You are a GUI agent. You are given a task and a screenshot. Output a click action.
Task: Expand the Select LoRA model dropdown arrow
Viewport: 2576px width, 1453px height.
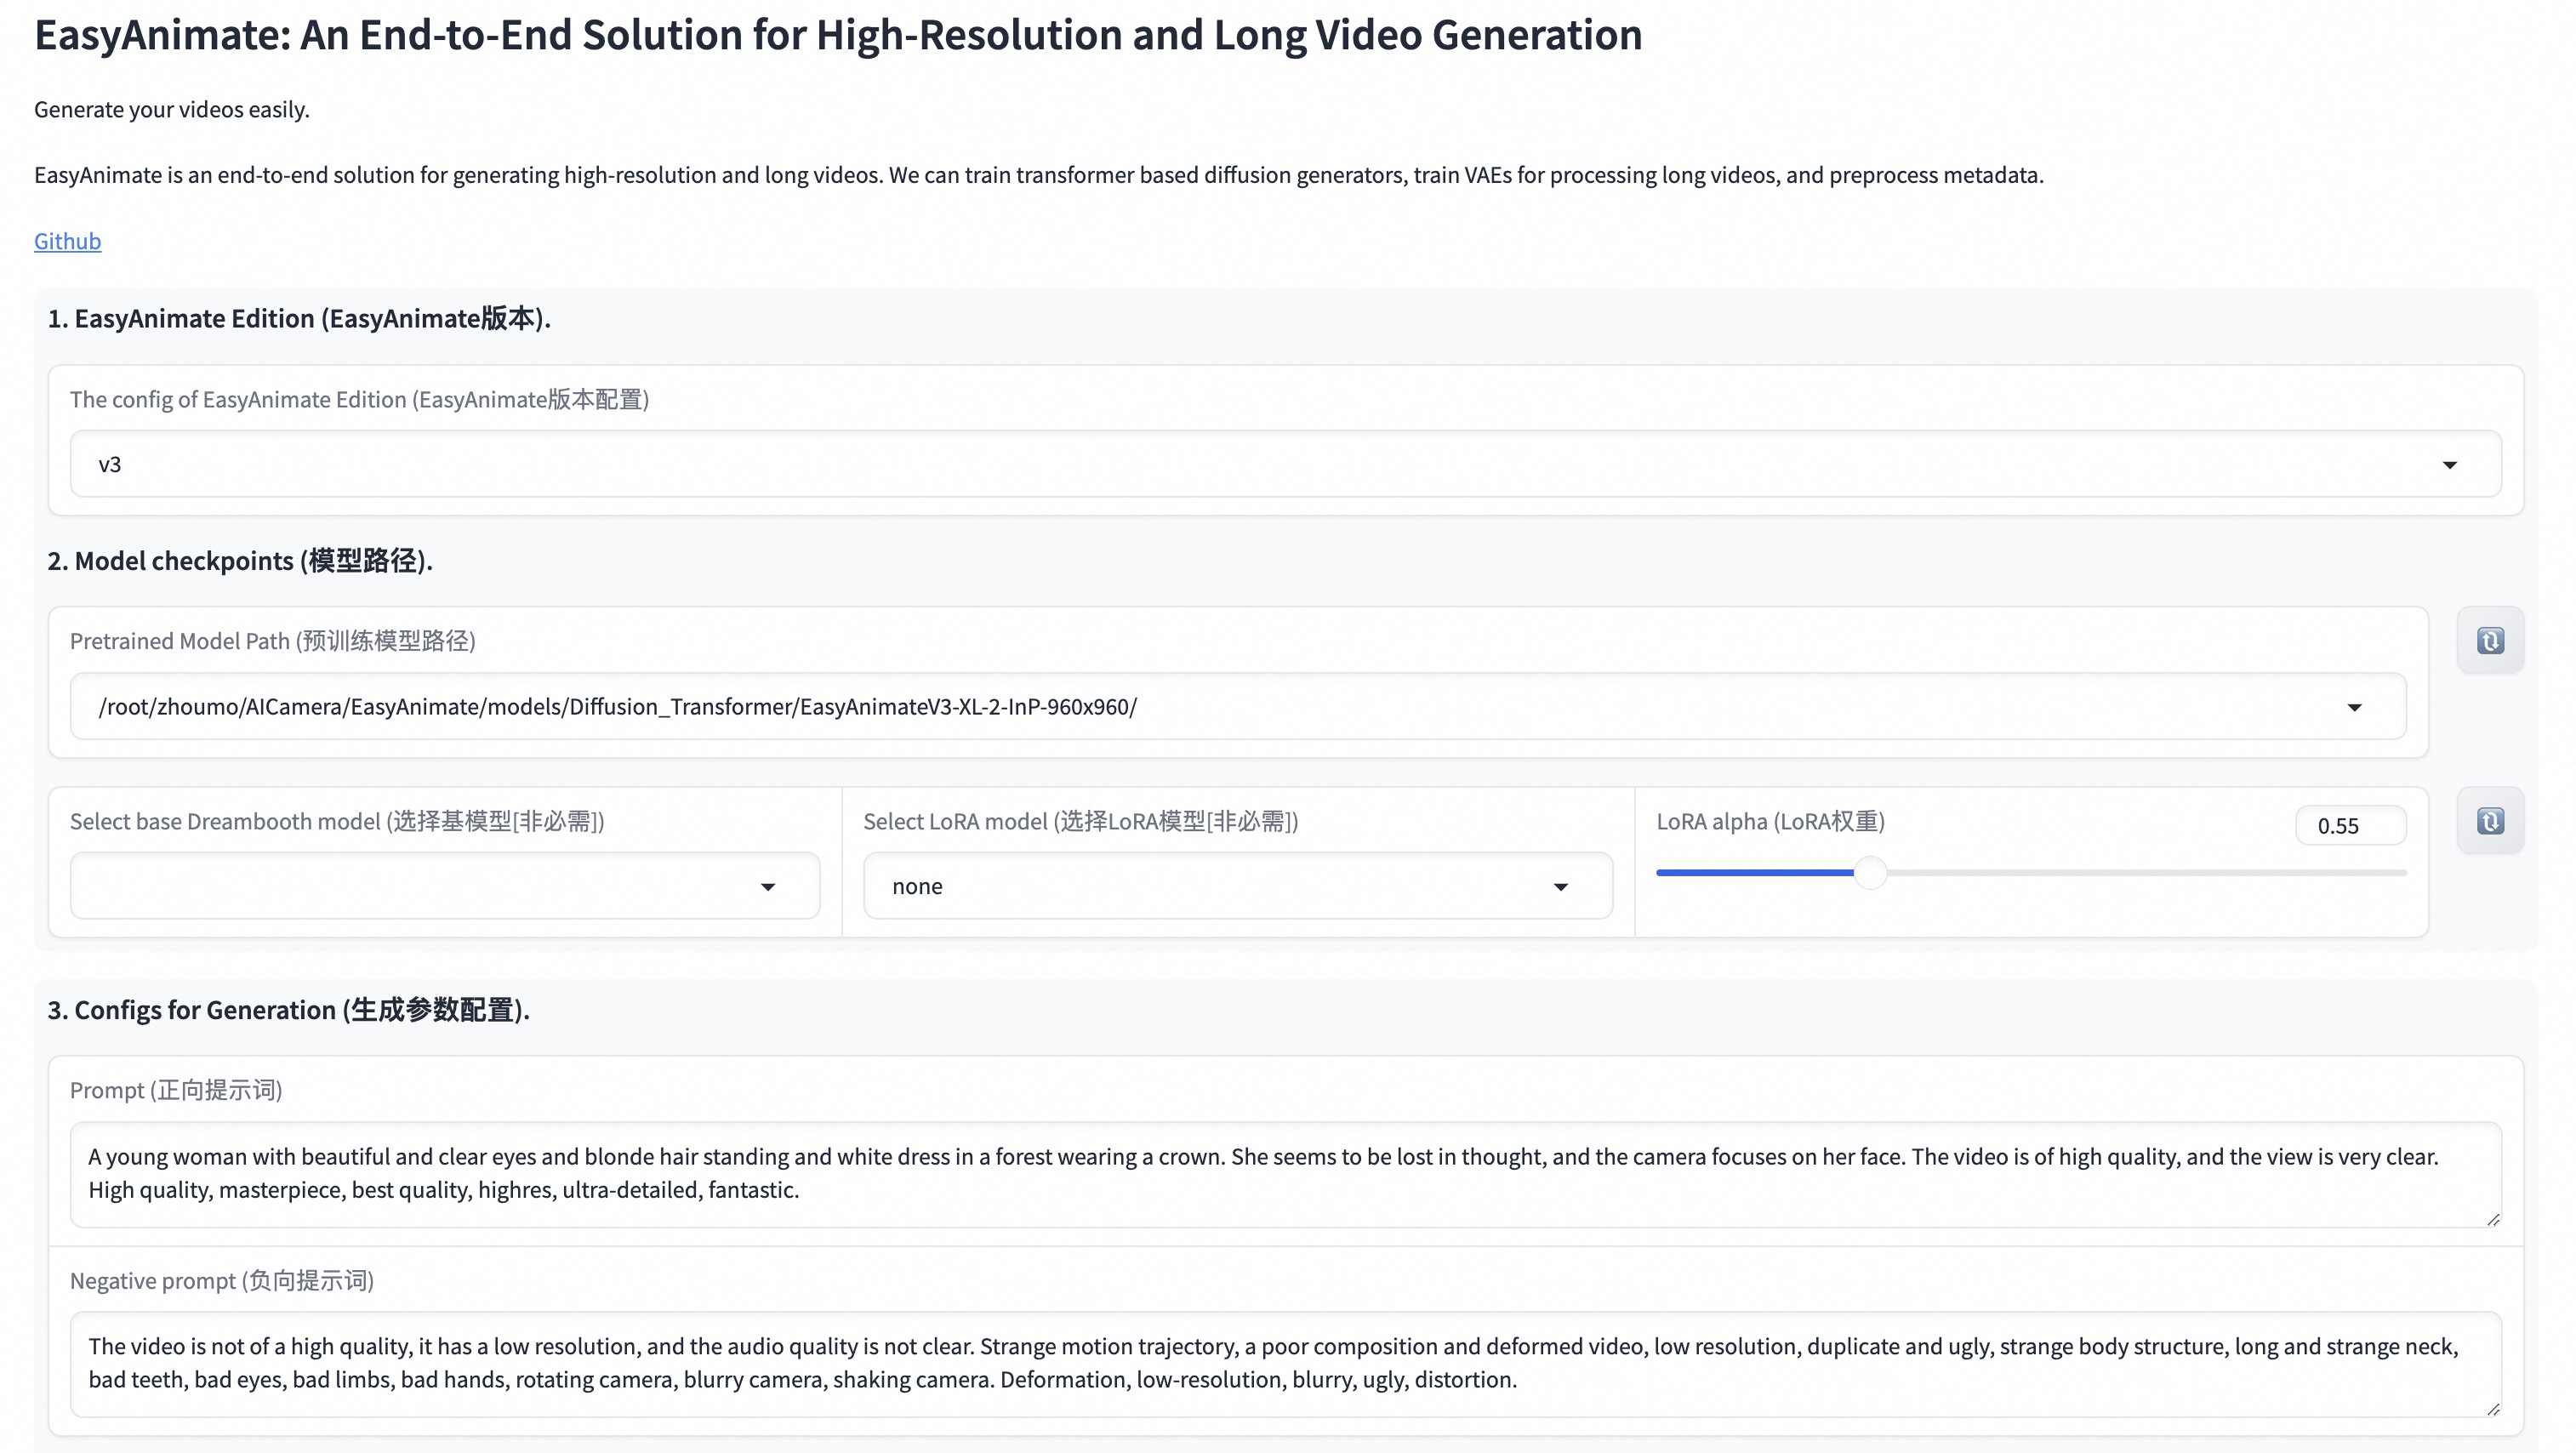tap(1560, 887)
